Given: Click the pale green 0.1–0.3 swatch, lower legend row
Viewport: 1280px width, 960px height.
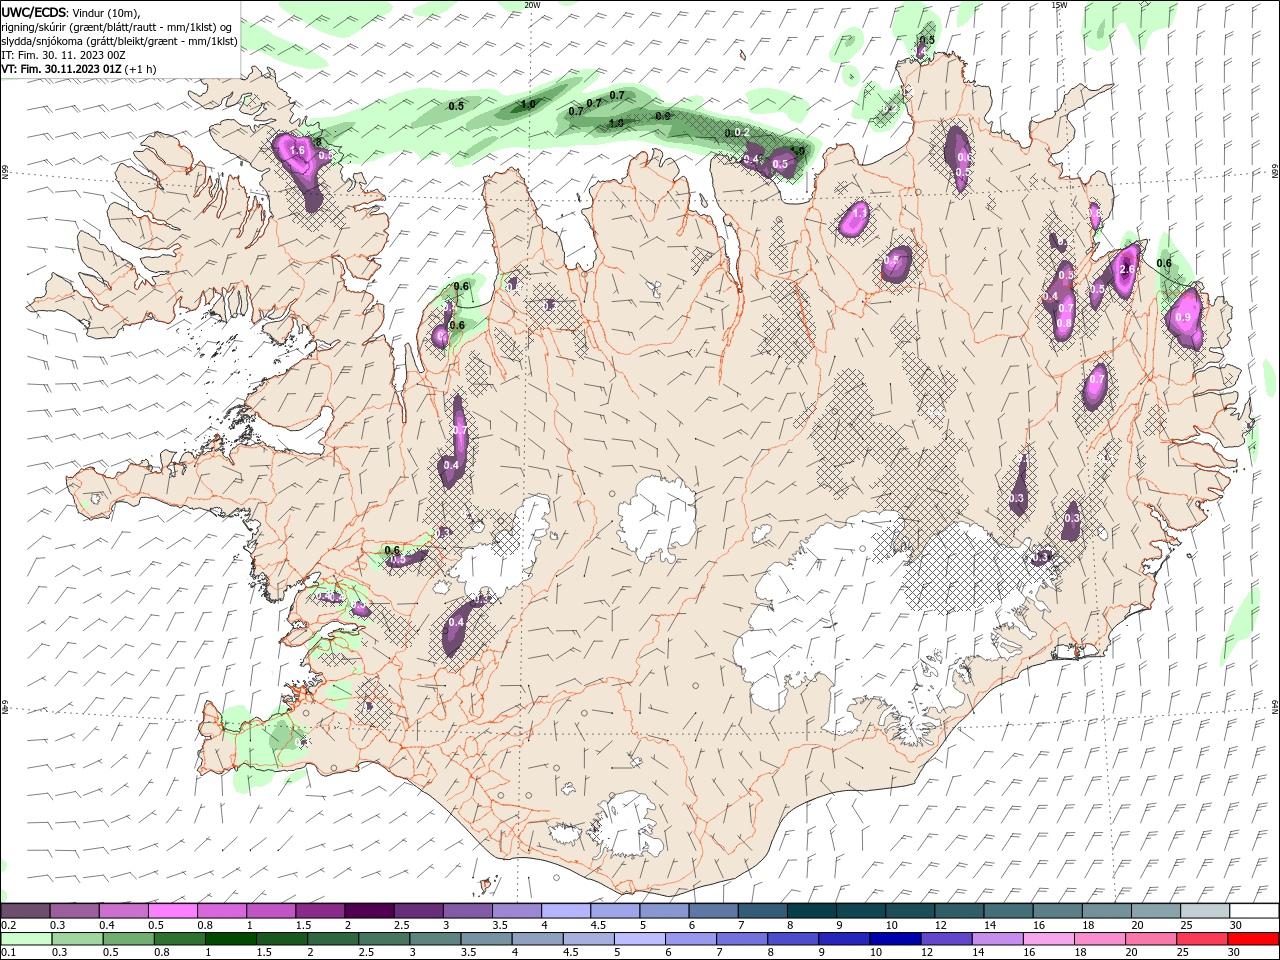Looking at the screenshot, I should (26, 939).
